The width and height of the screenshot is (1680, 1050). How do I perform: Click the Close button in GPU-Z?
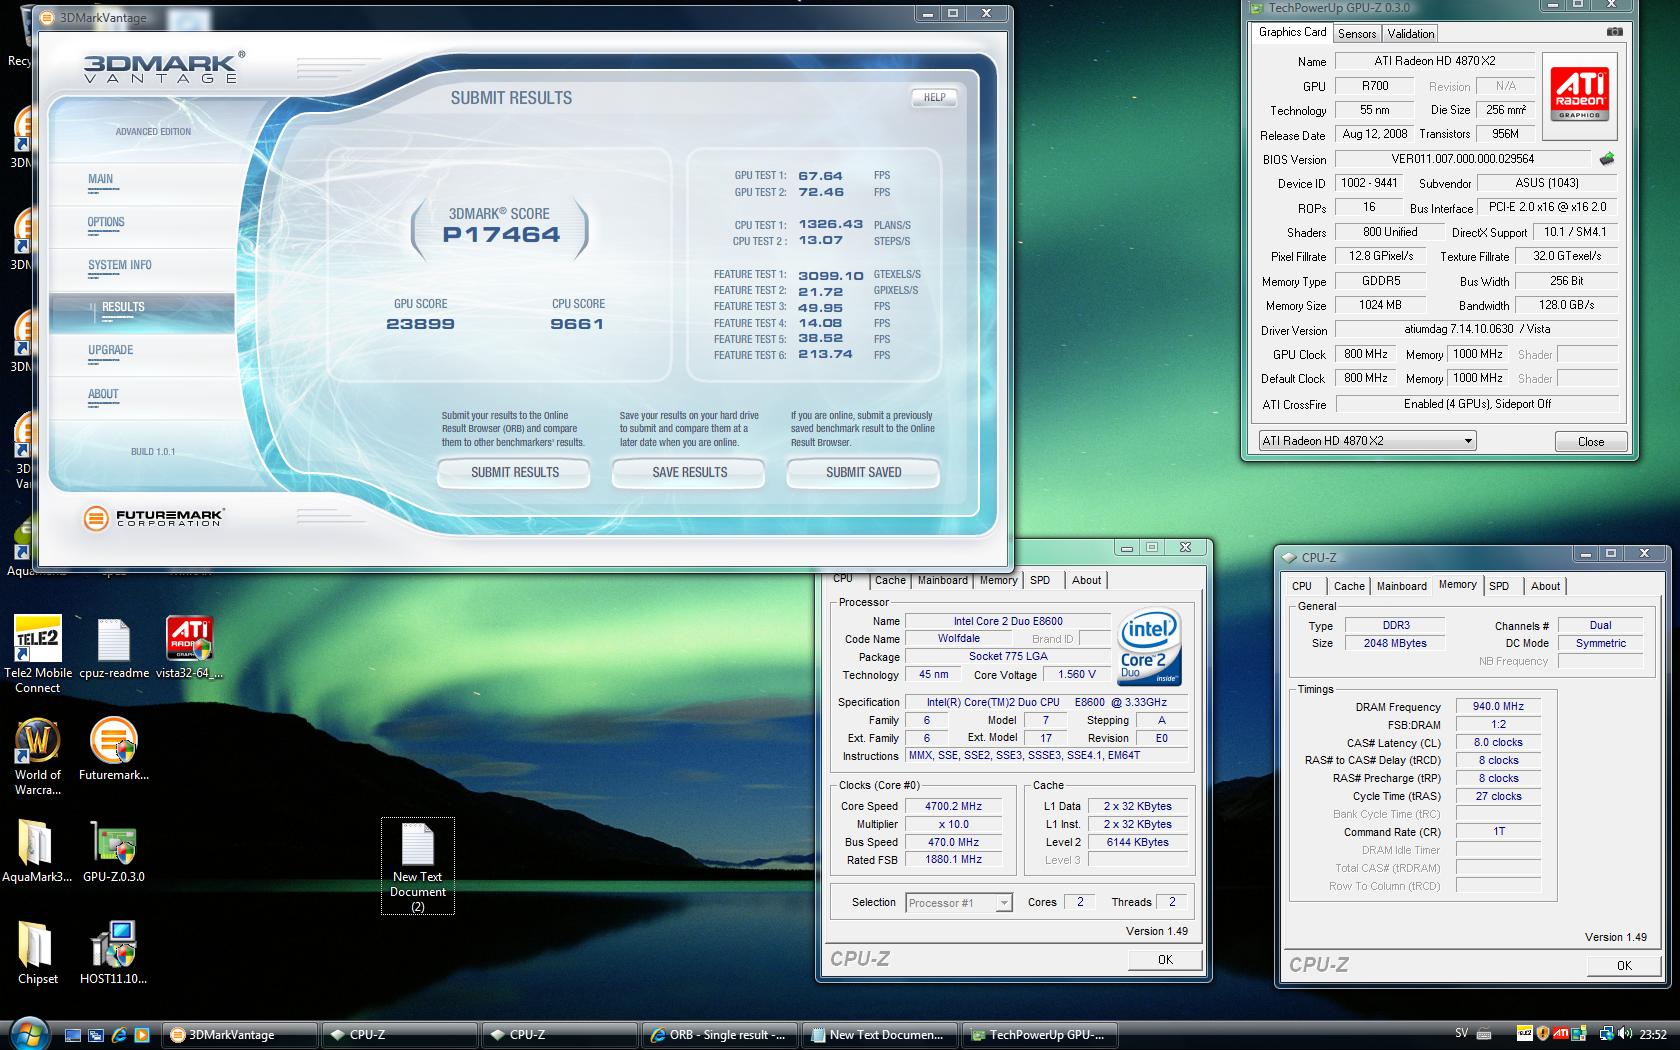pos(1590,441)
